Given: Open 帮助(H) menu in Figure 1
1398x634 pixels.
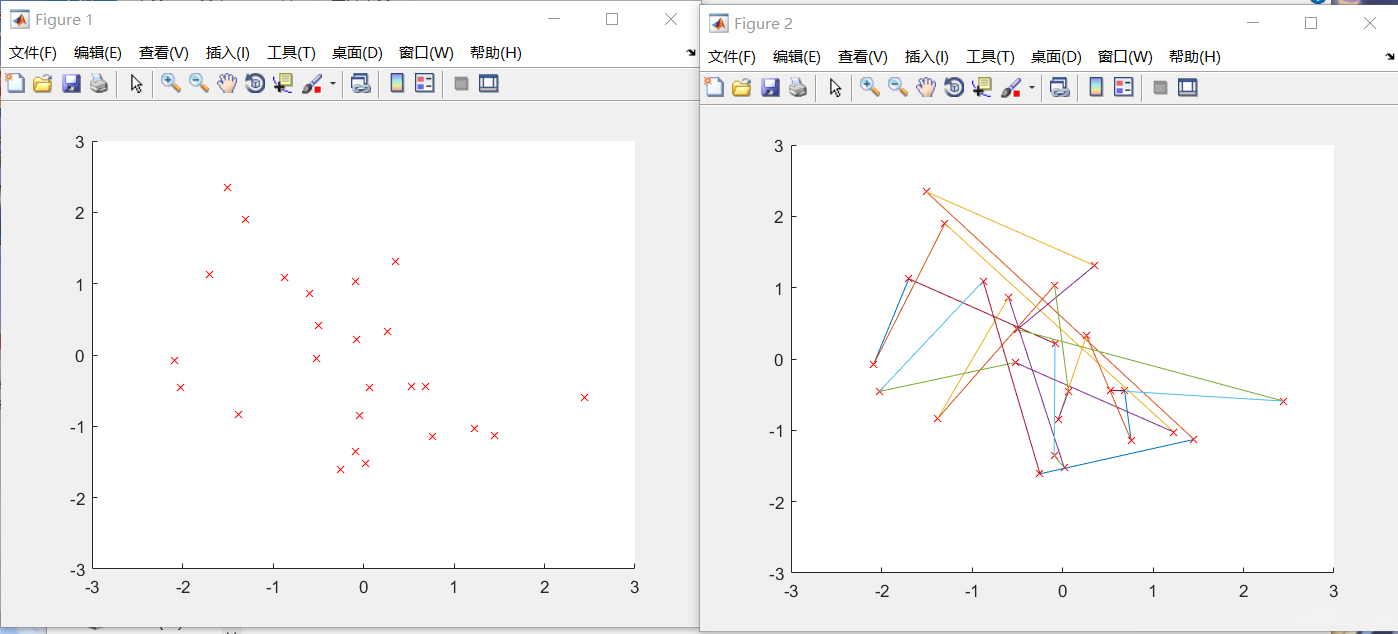Looking at the screenshot, I should coord(496,53).
